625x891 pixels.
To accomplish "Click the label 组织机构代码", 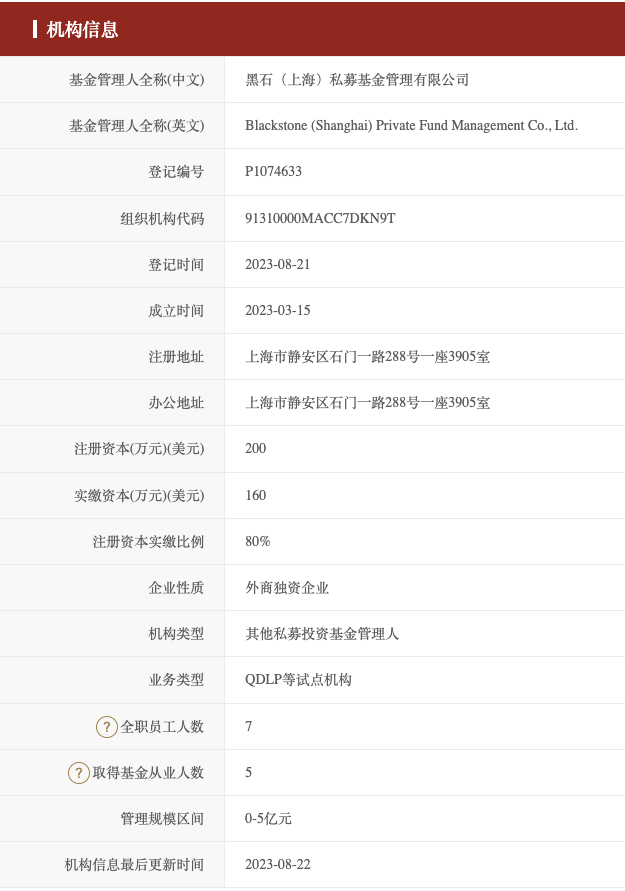I will tap(162, 218).
